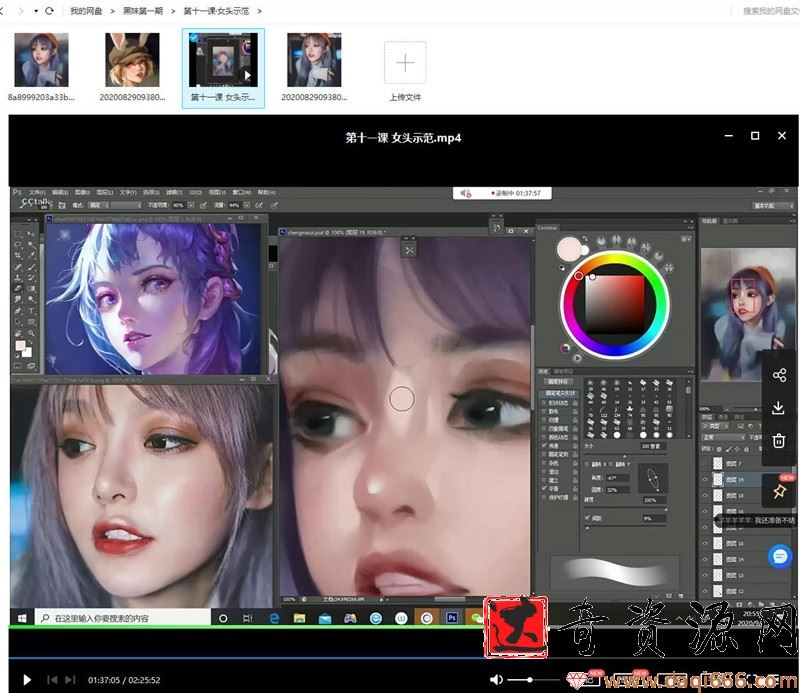Select the Eyedropper tool
This screenshot has height=693, width=800.
[32, 256]
